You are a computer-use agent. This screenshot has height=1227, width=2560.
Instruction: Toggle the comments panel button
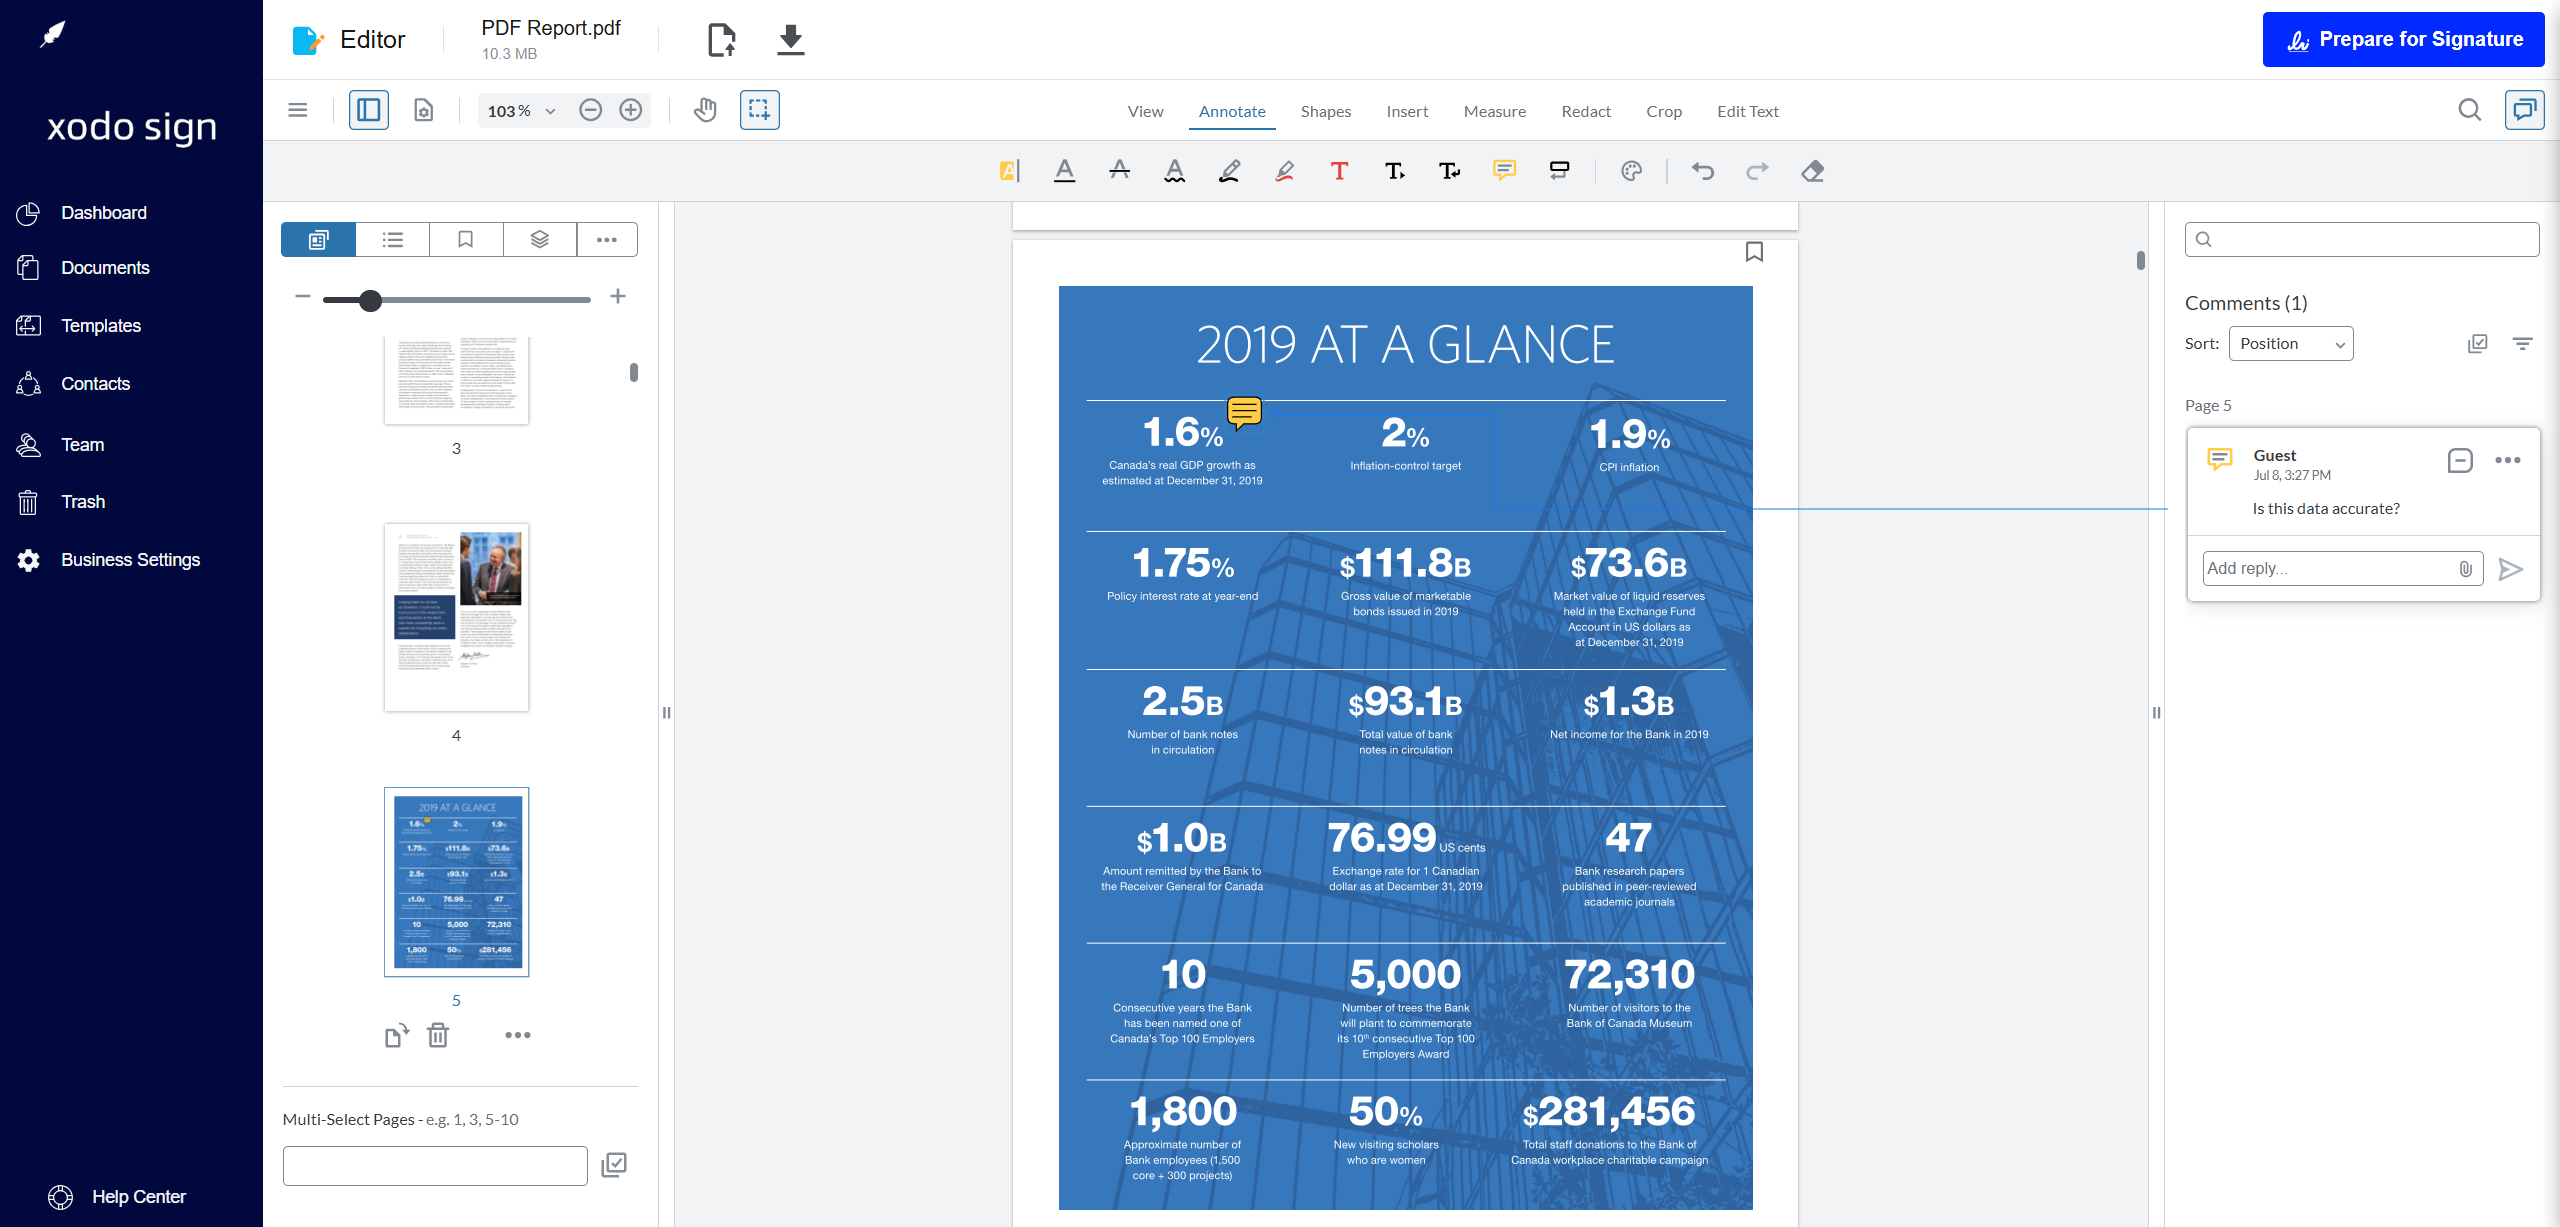coord(2524,110)
